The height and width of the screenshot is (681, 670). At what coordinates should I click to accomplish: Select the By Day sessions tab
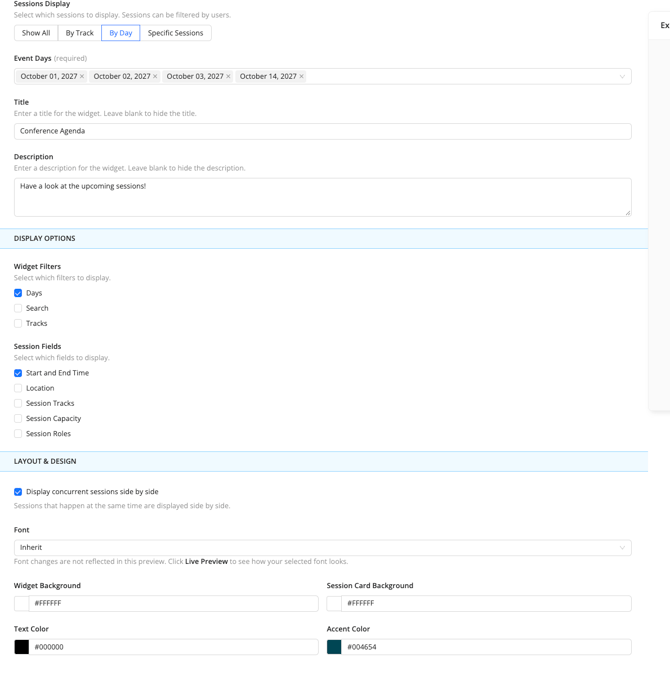pos(121,33)
